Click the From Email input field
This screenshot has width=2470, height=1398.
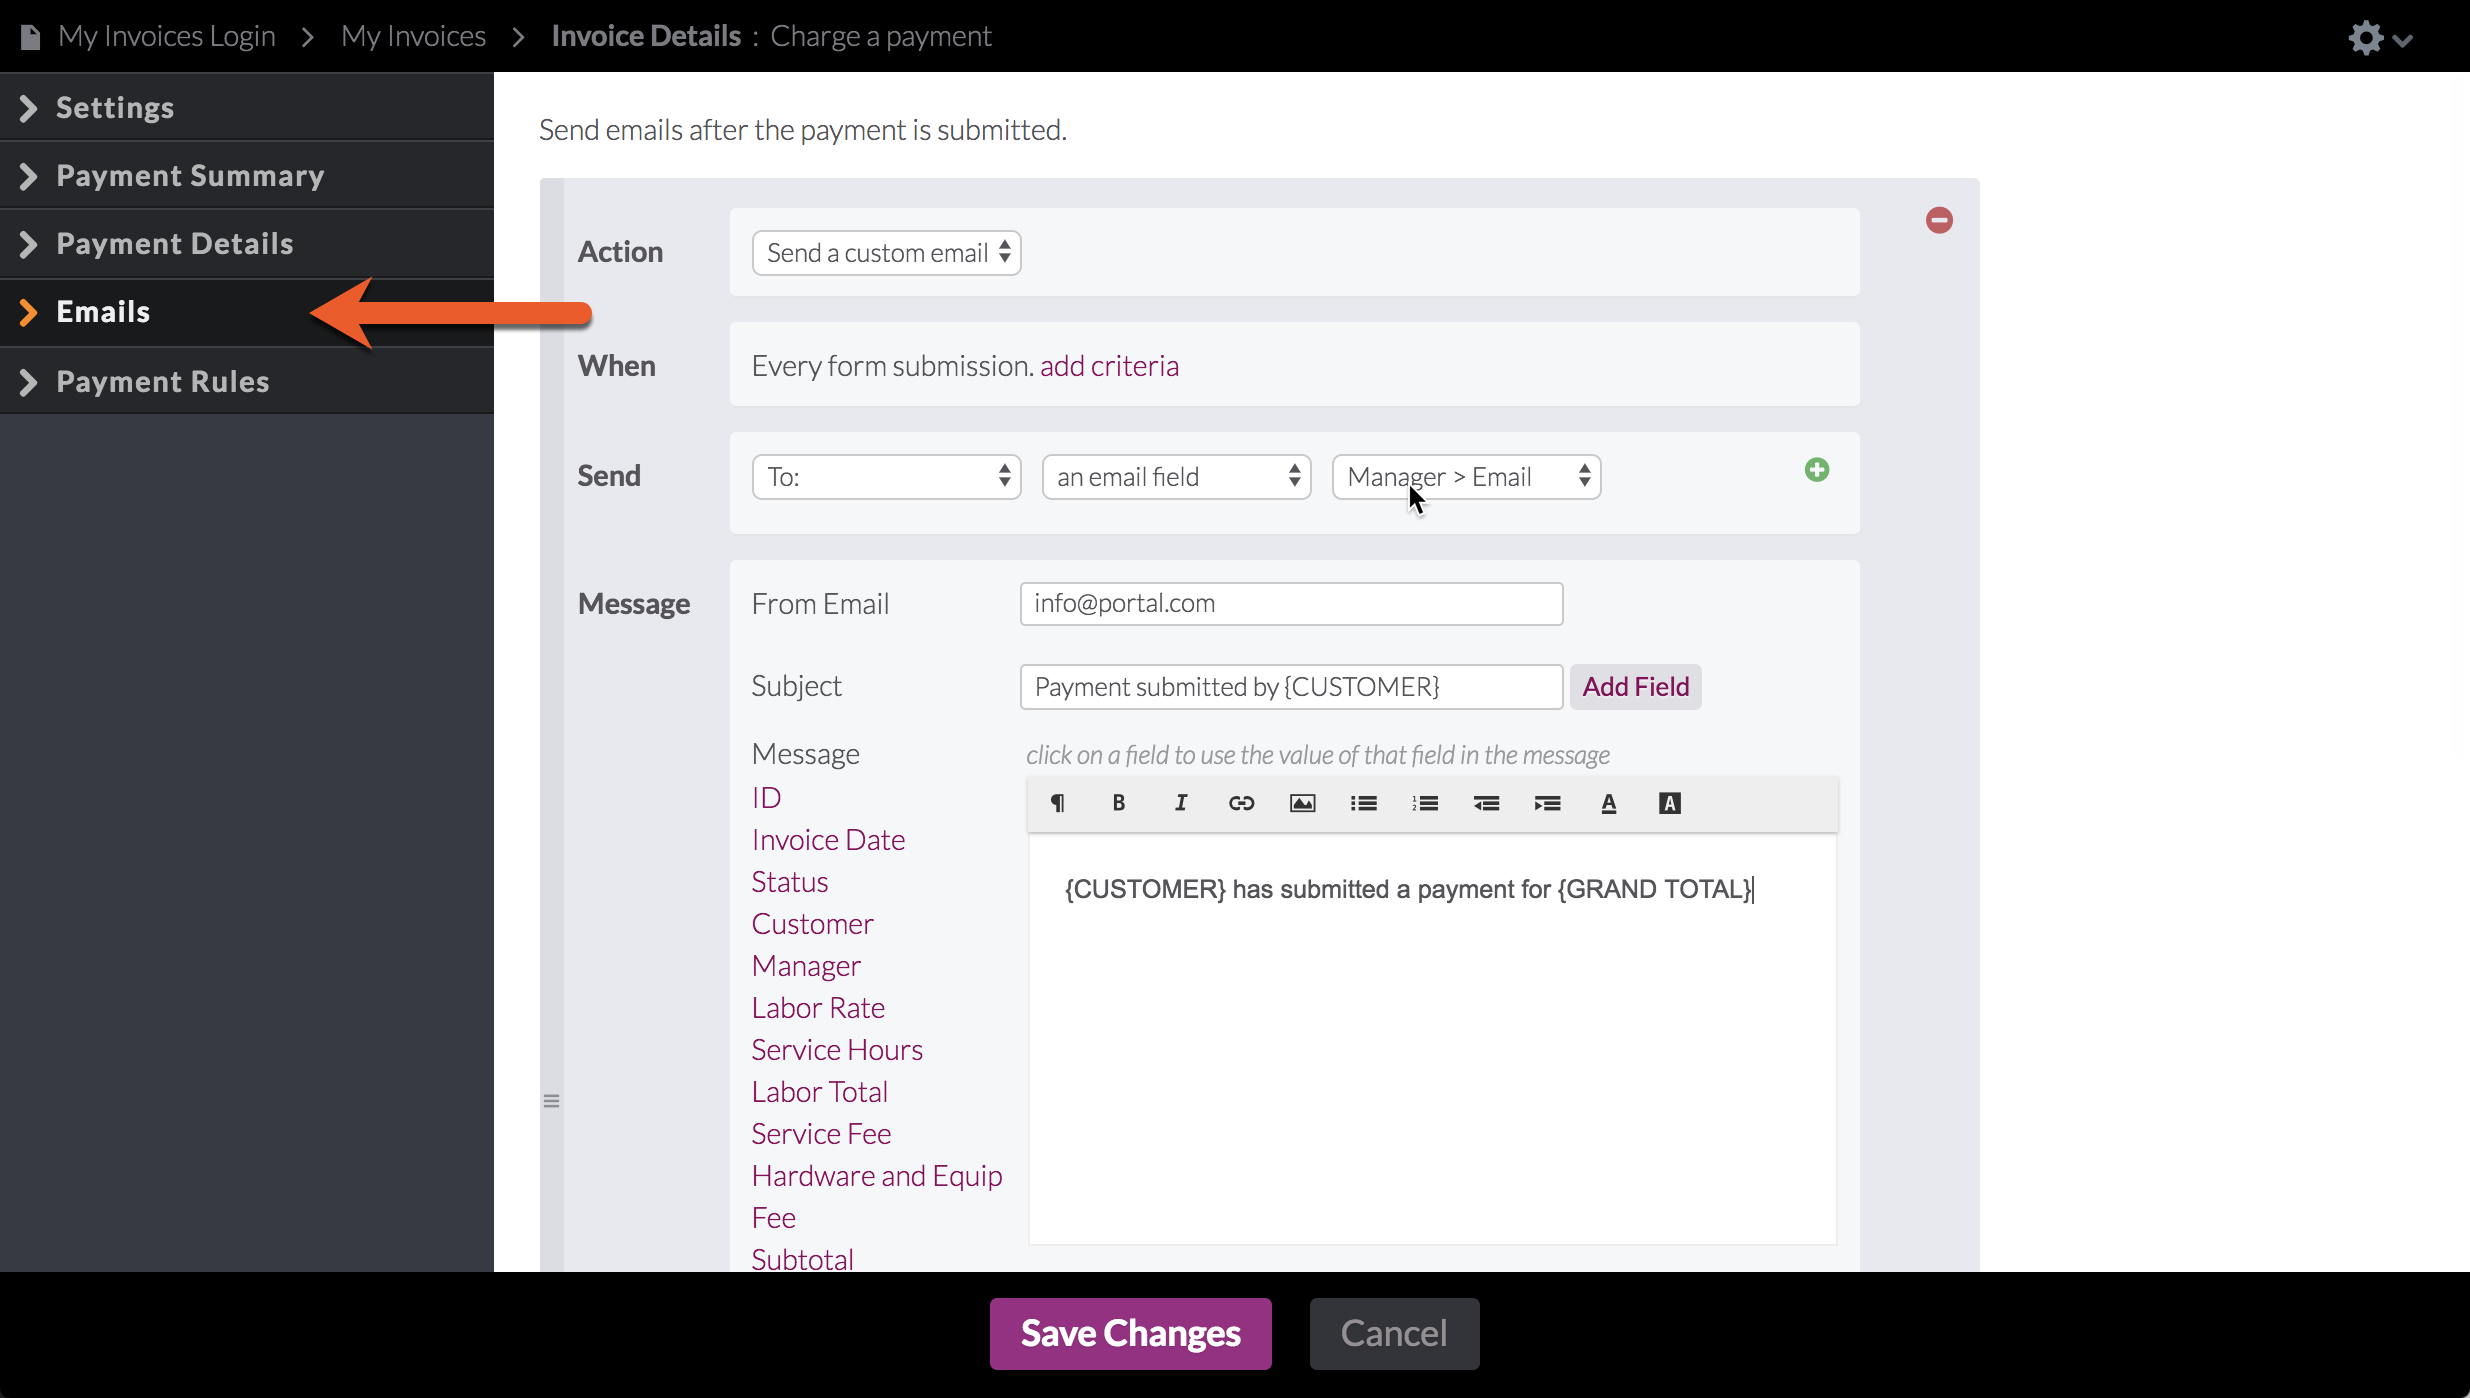(x=1290, y=604)
